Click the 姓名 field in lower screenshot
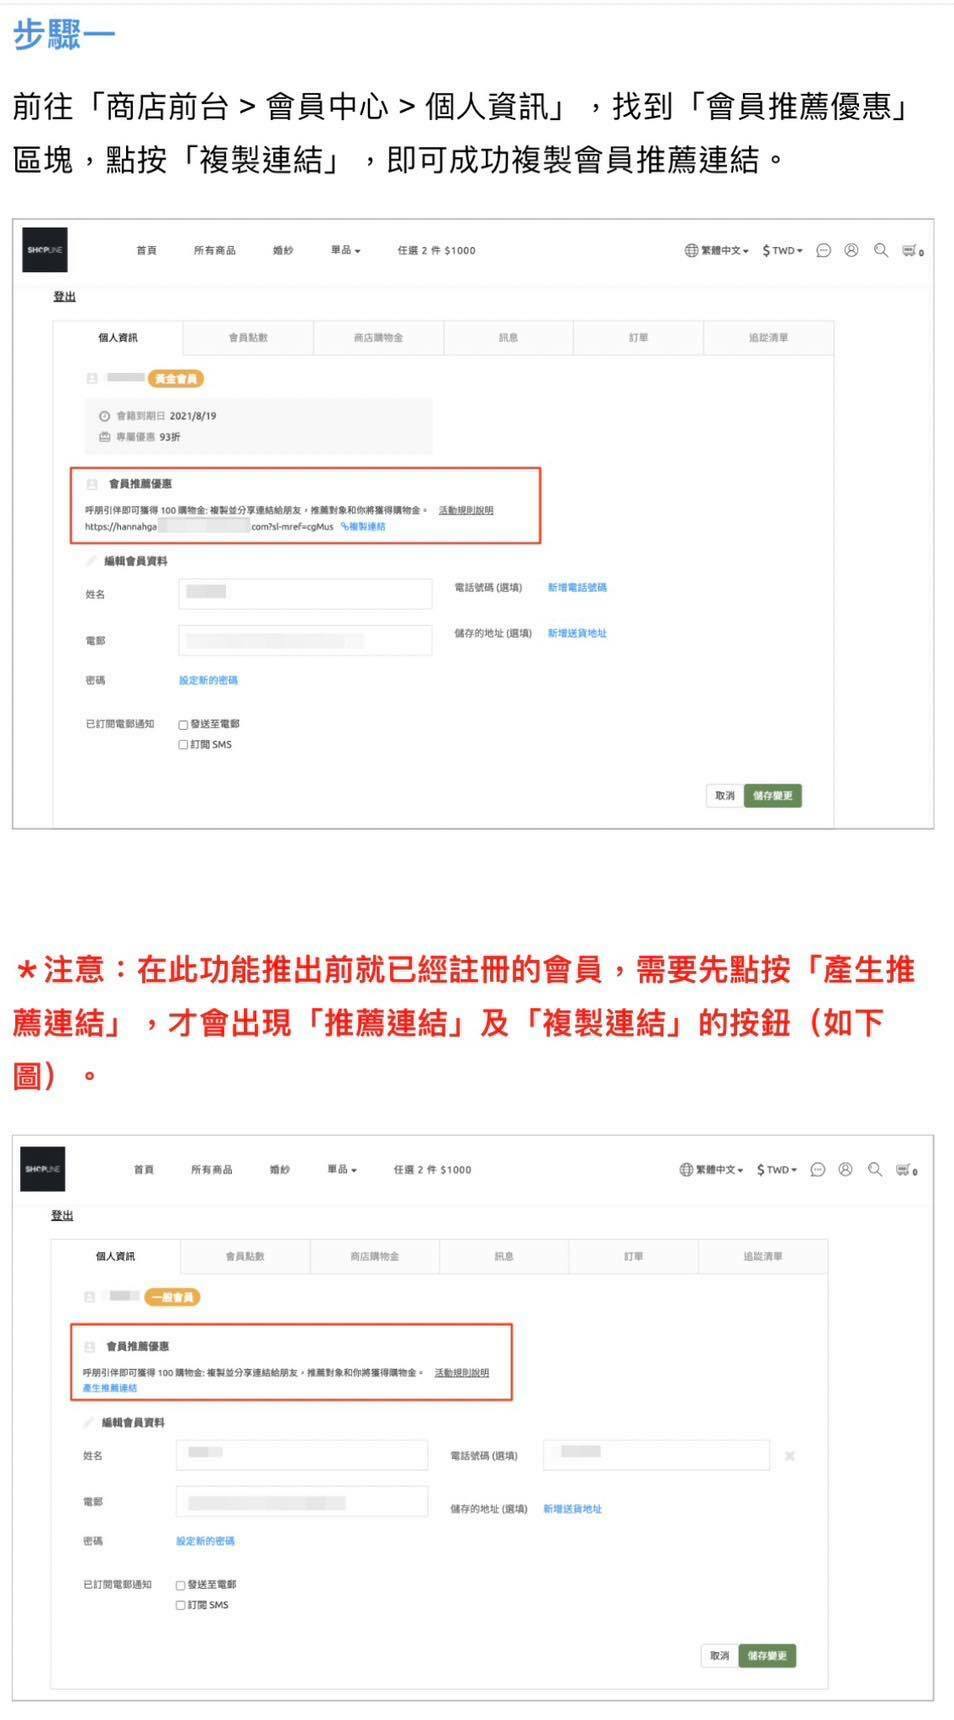The image size is (954, 1720). pos(302,1455)
